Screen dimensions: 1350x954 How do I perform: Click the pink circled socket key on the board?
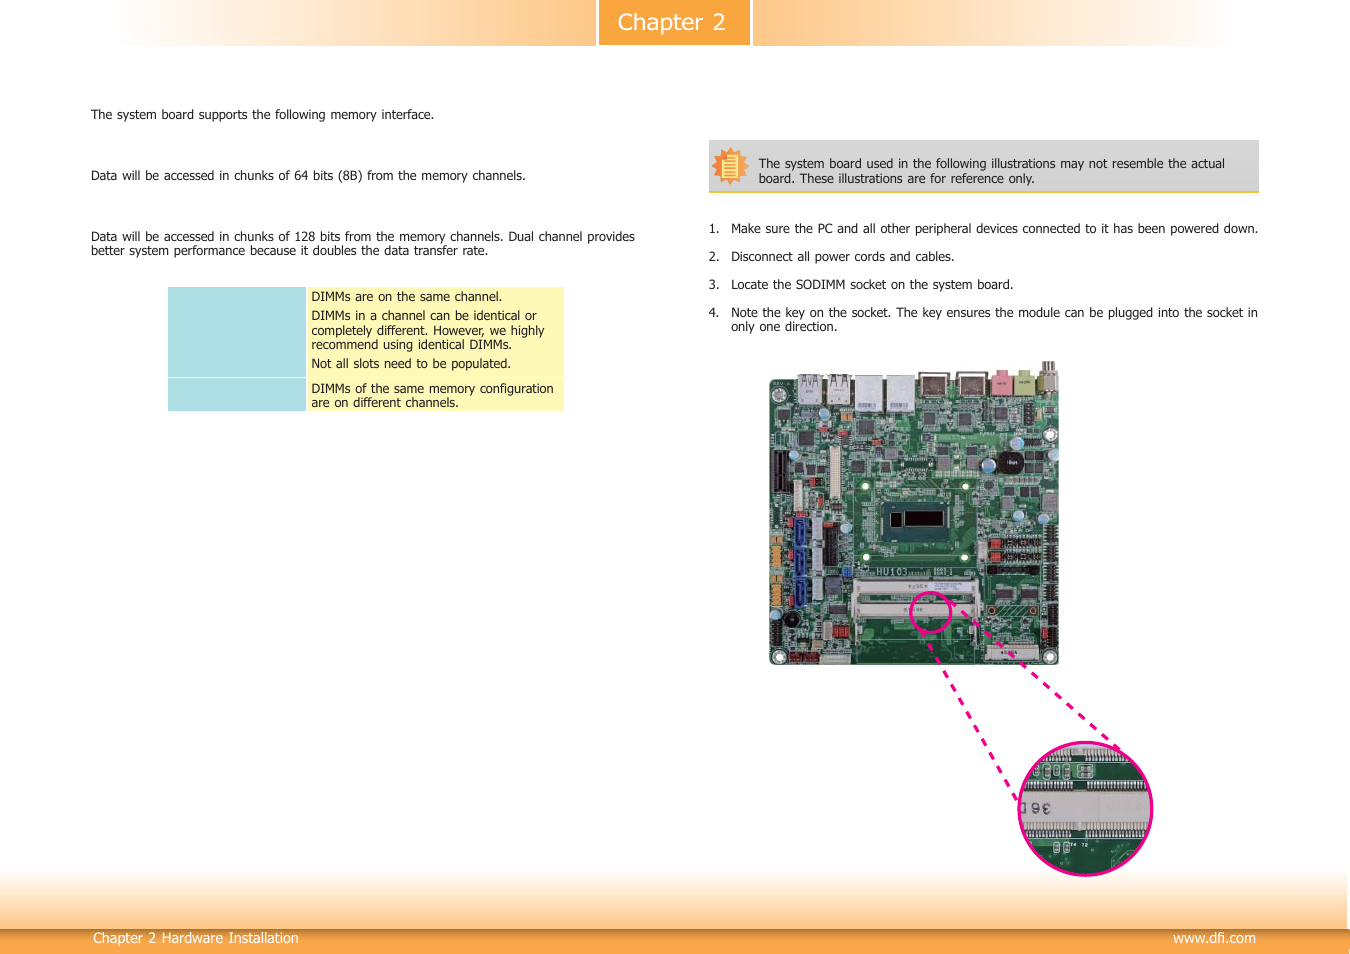pyautogui.click(x=930, y=613)
